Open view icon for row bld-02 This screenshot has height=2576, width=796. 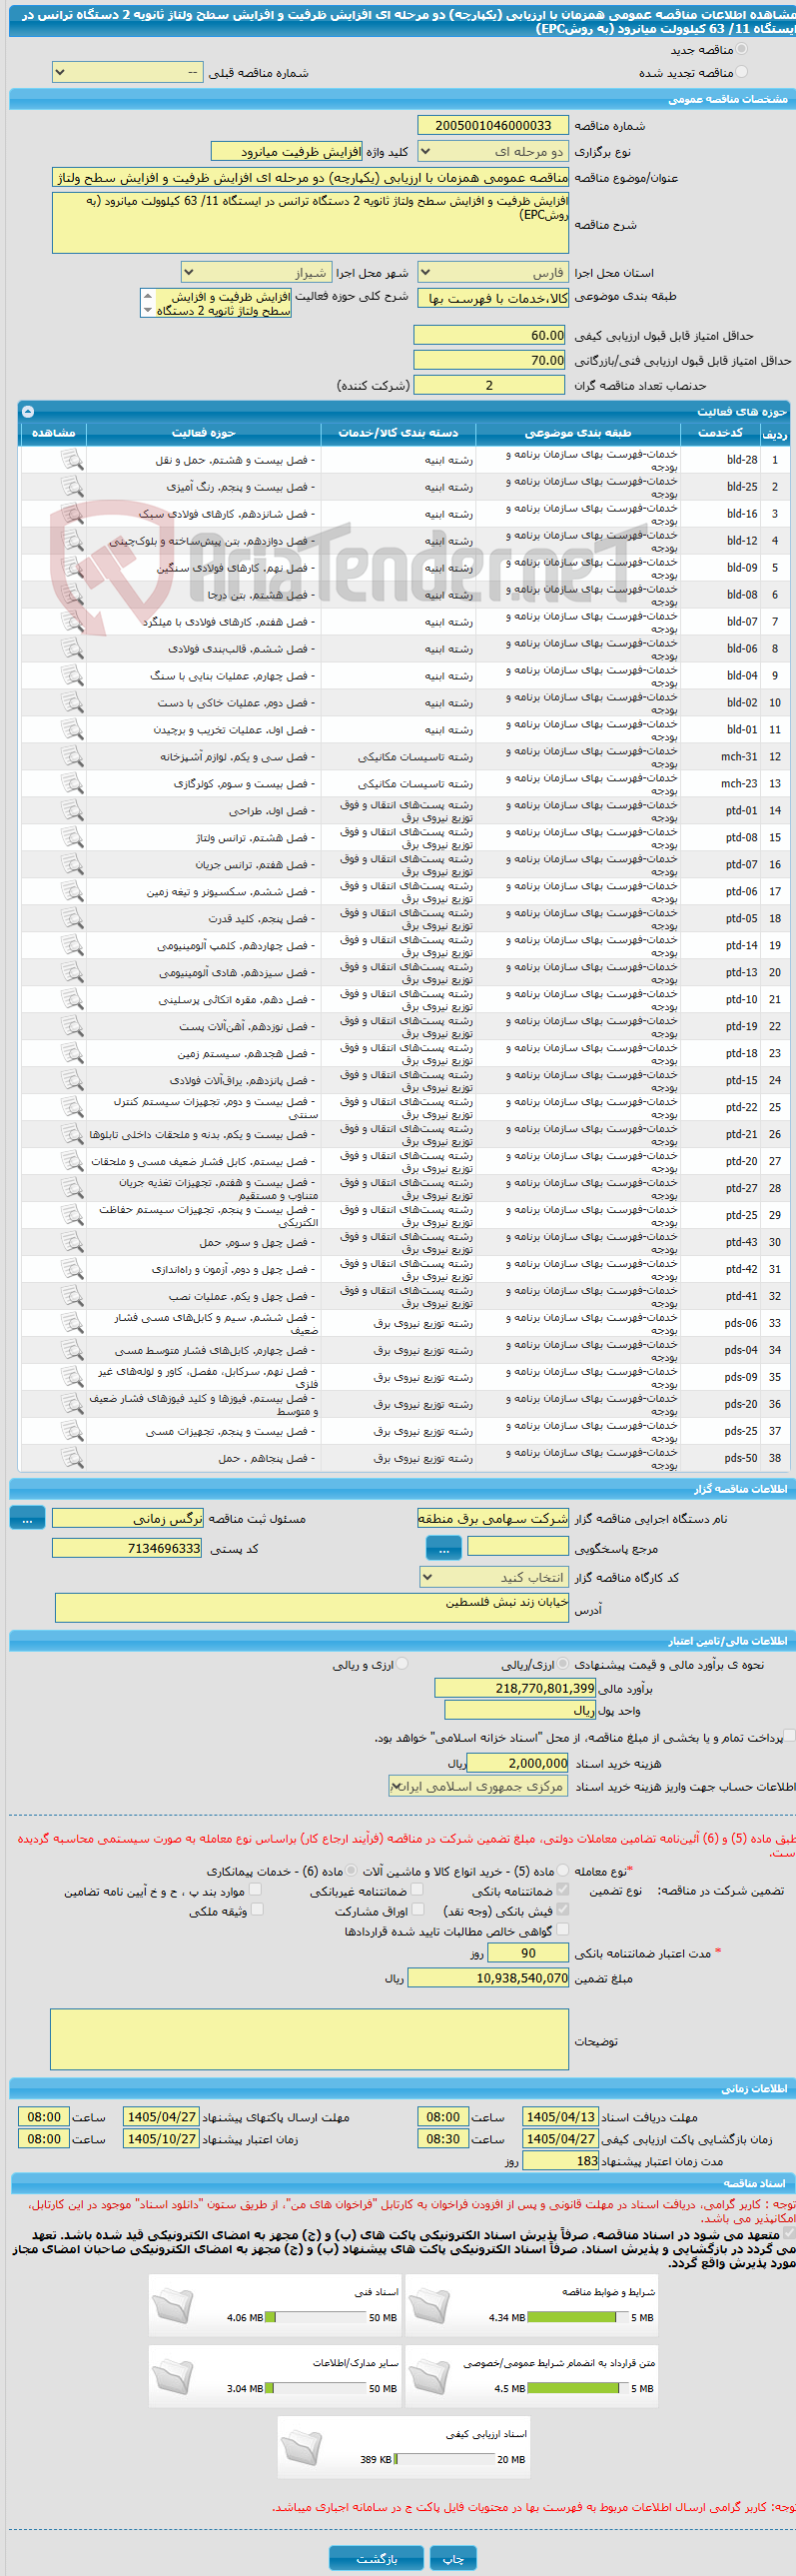point(71,702)
